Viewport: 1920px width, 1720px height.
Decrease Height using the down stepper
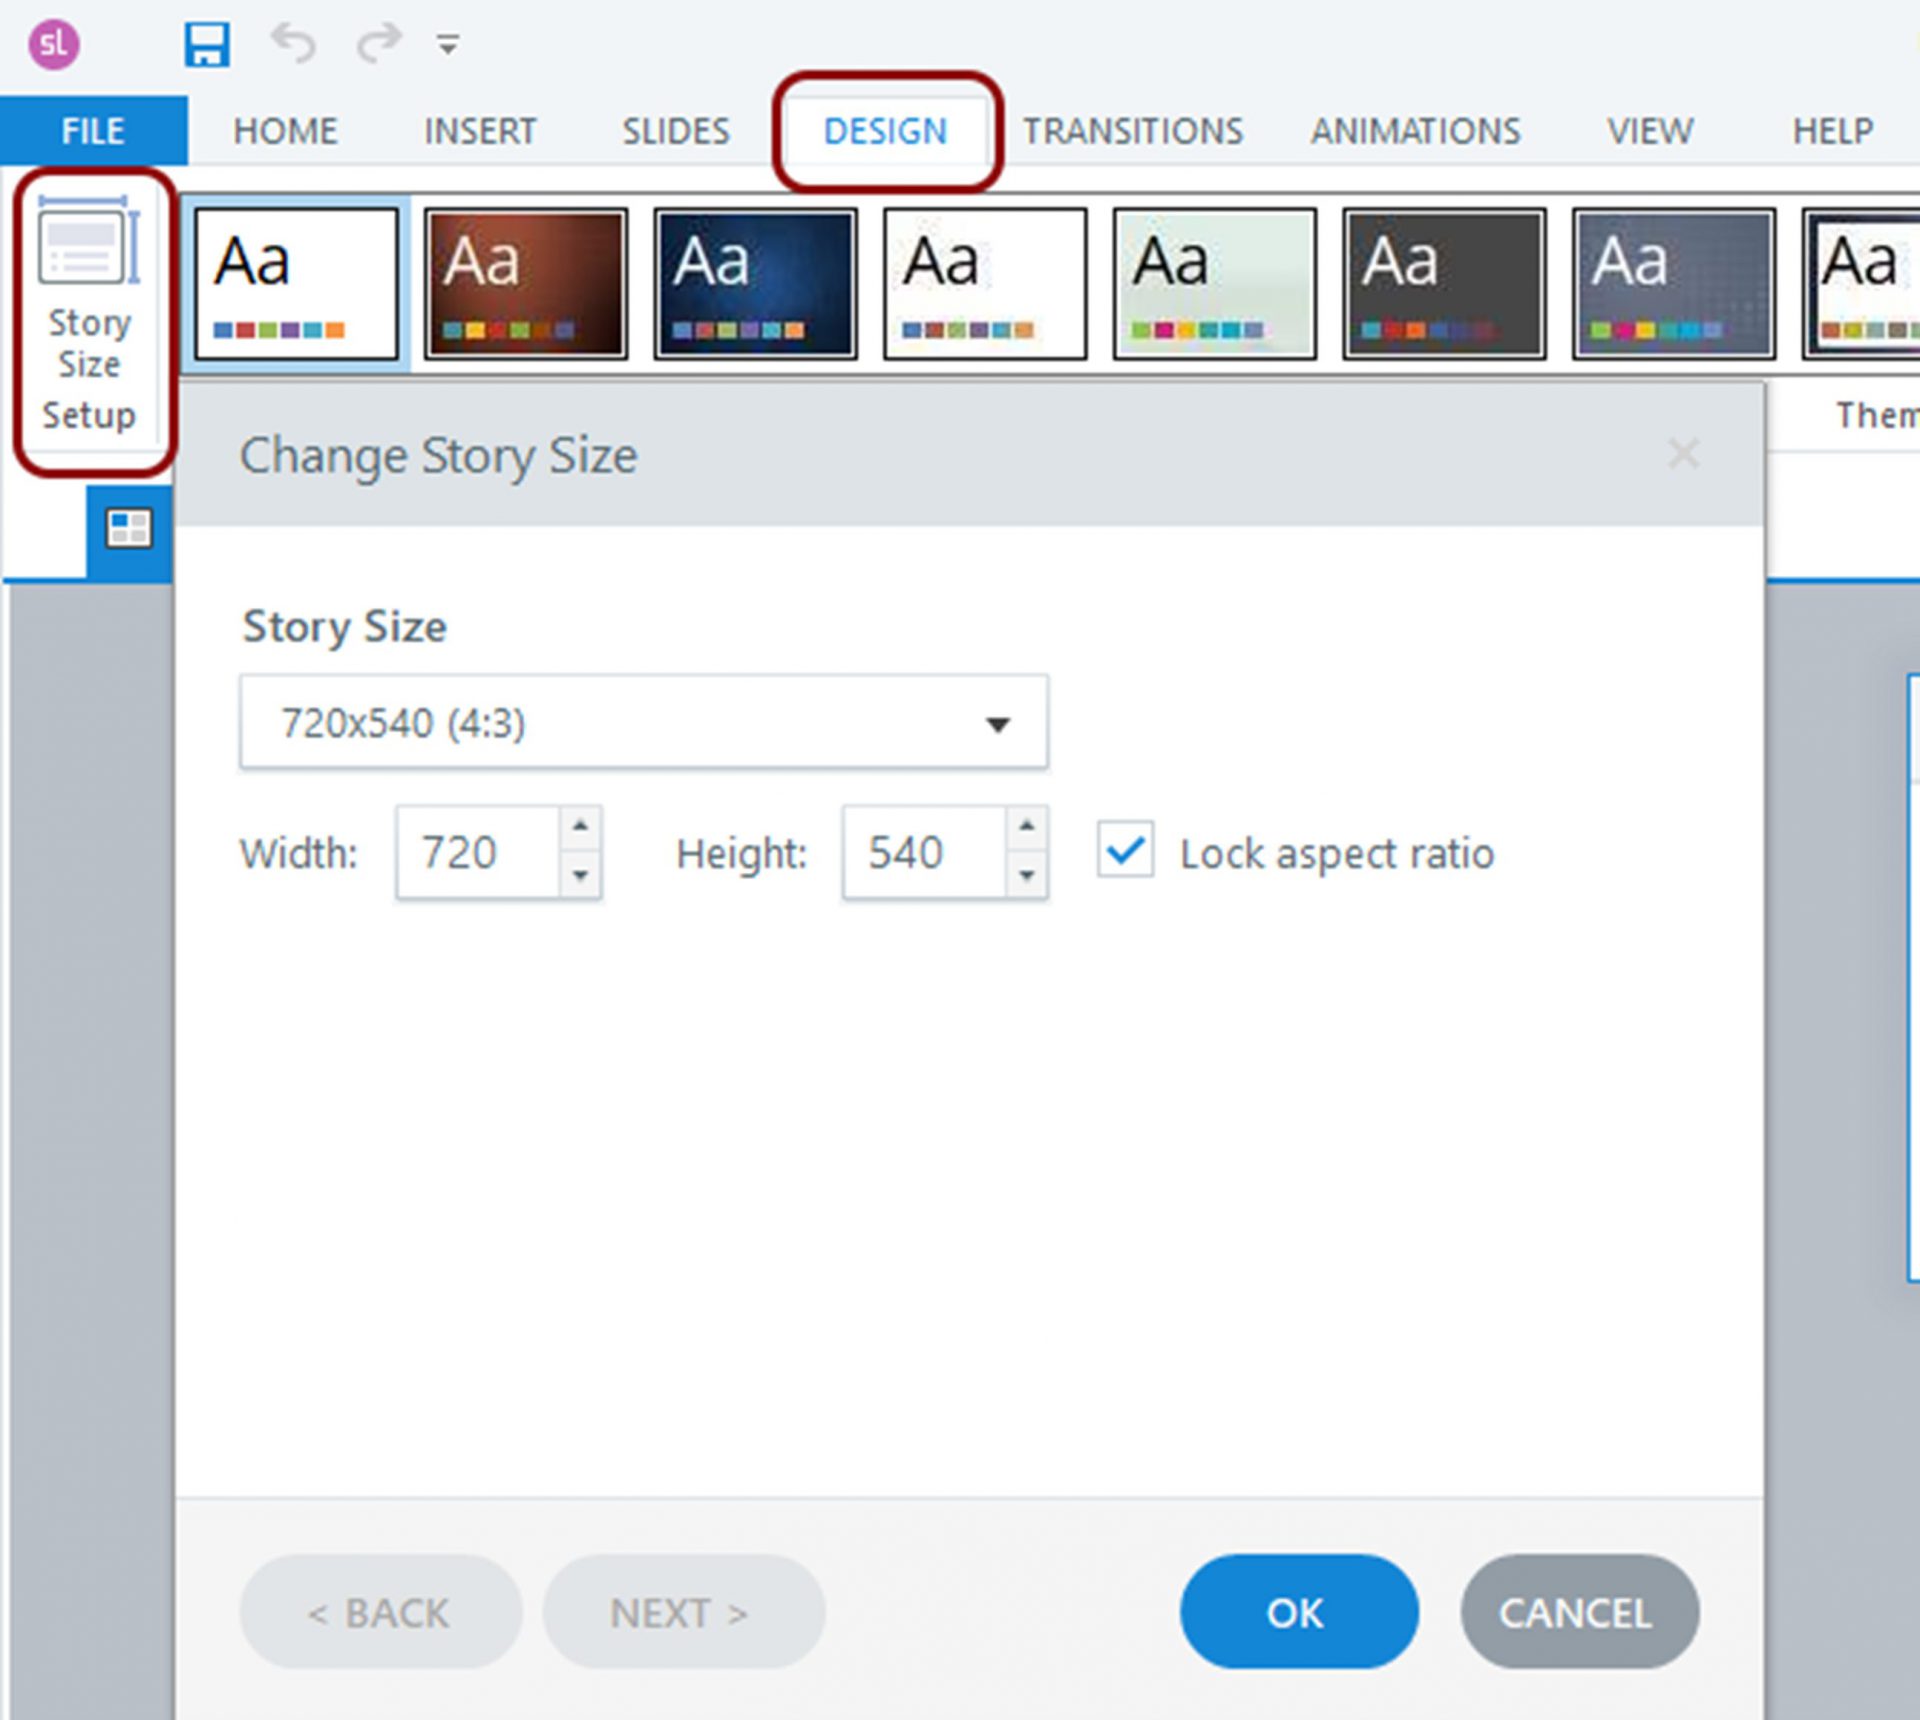(1026, 878)
